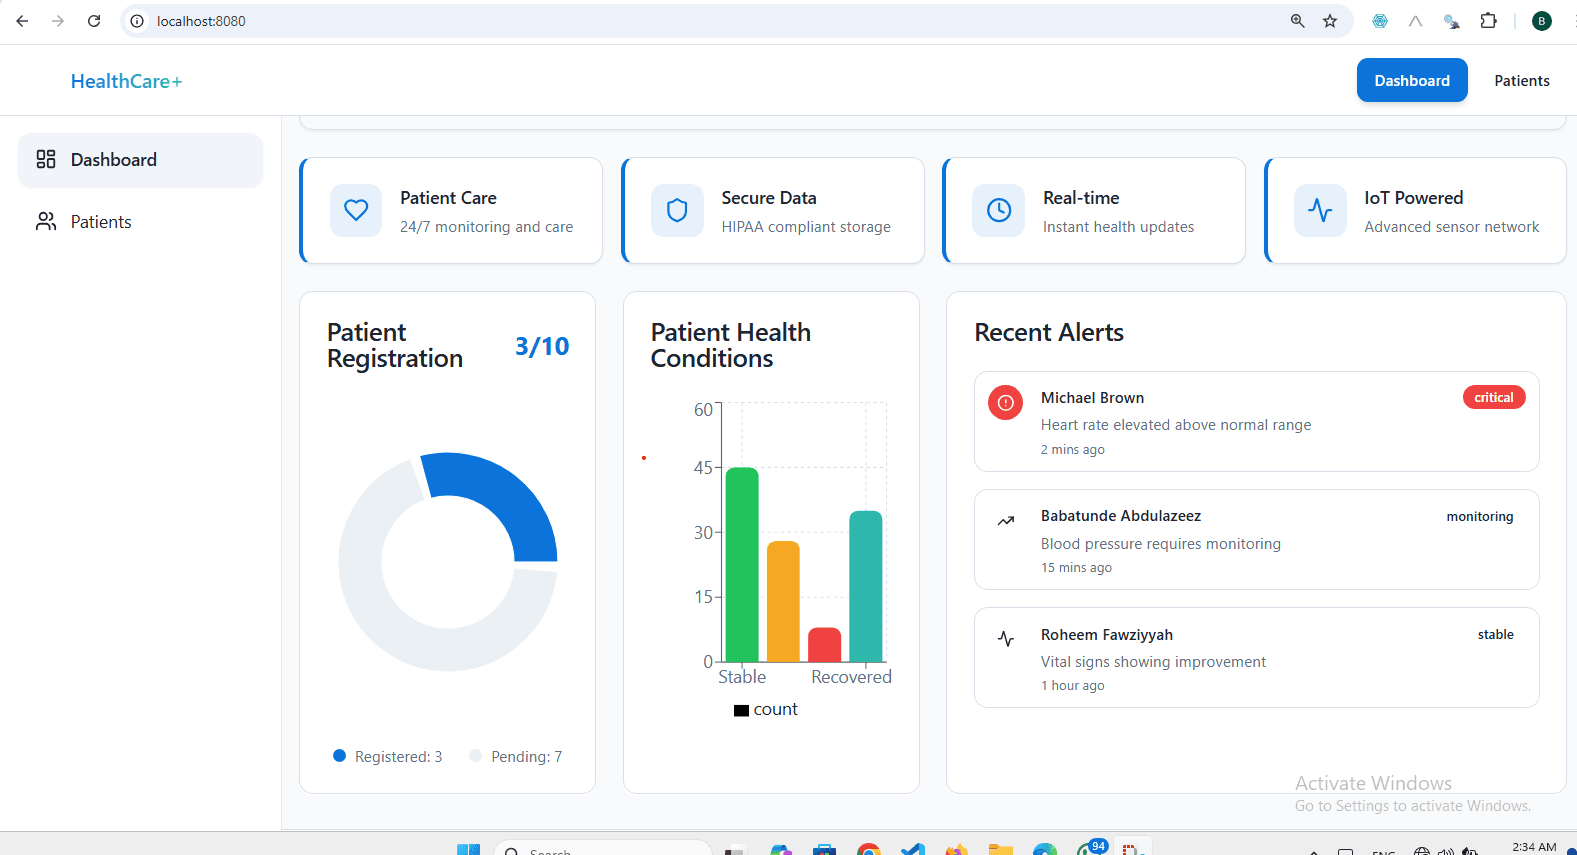The height and width of the screenshot is (855, 1577).
Task: Reload the page using the refresh button
Action: click(94, 21)
